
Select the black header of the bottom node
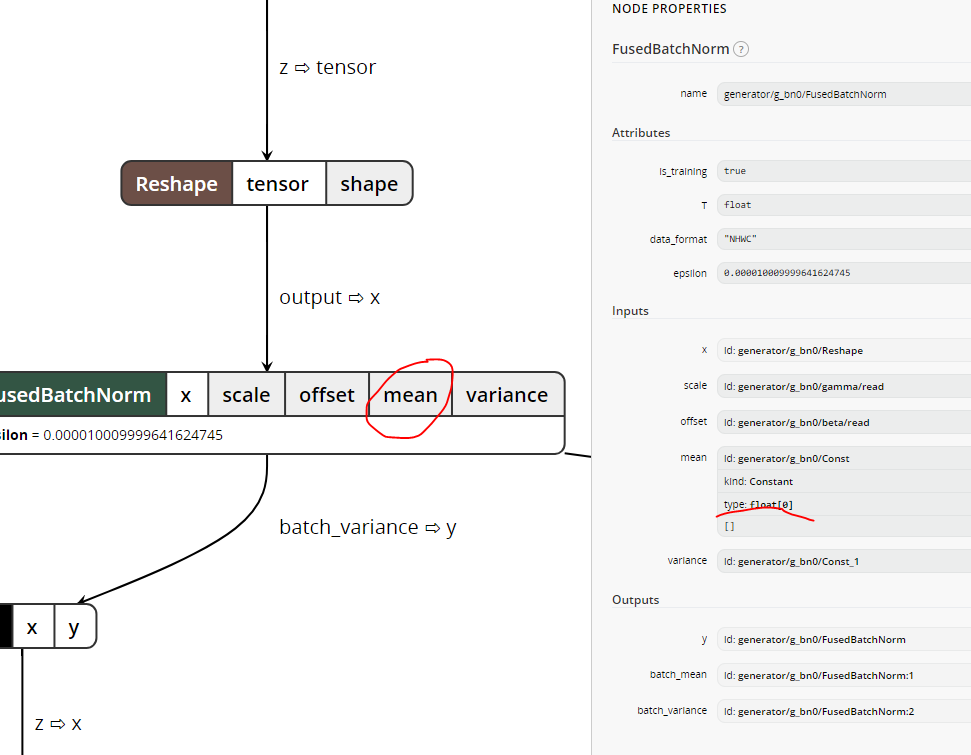pyautogui.click(x=6, y=627)
